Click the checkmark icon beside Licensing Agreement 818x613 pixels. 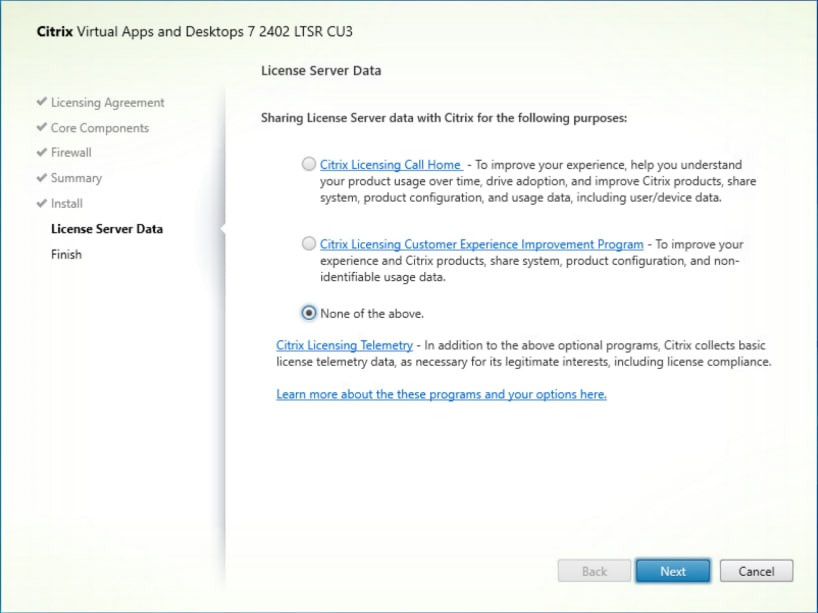[x=42, y=102]
